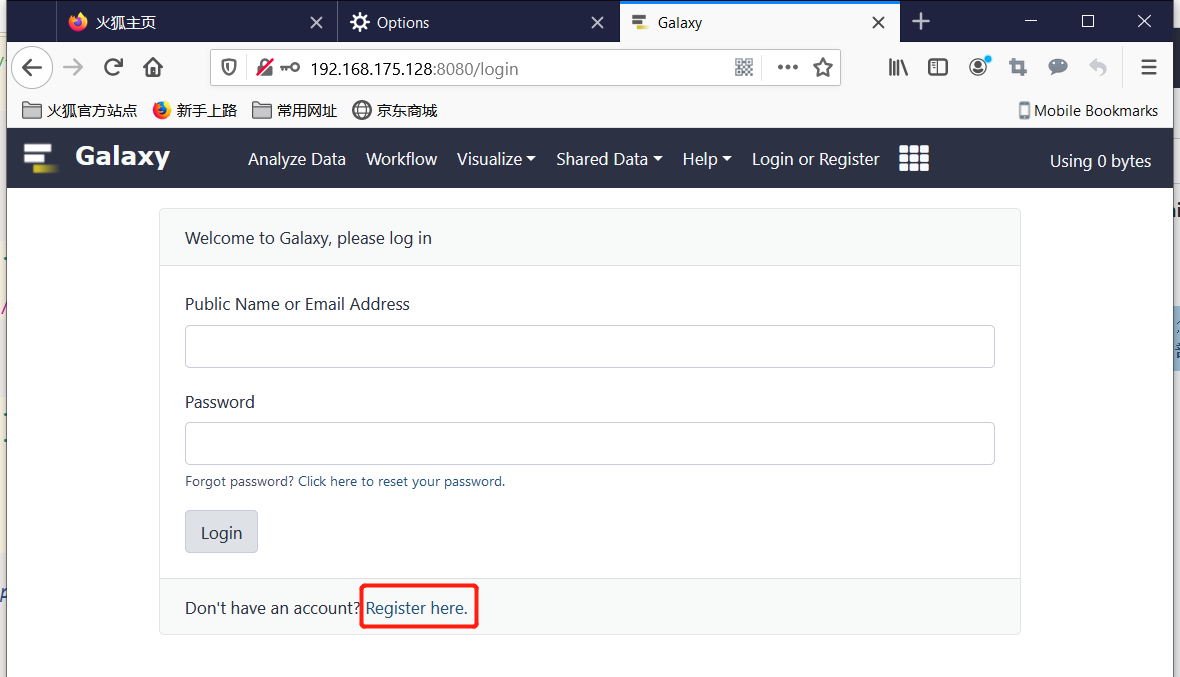Follow the Register here link
The width and height of the screenshot is (1180, 677).
click(416, 608)
